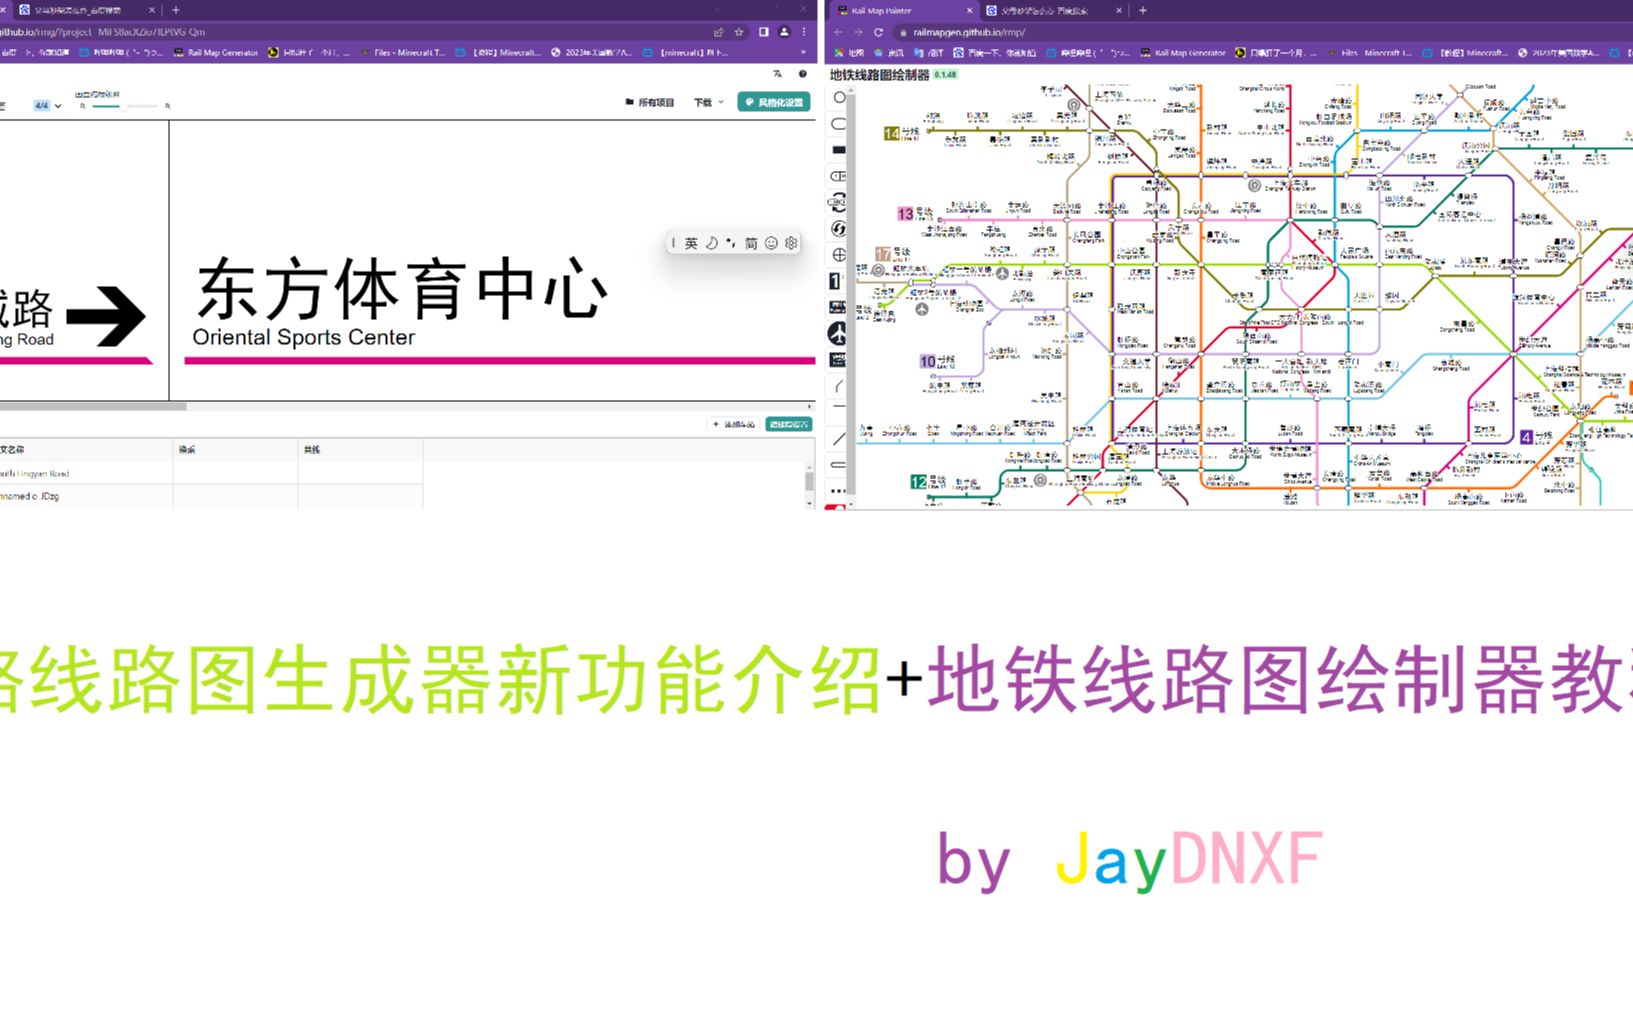The width and height of the screenshot is (1633, 1021).
Task: Open the Rail Map Generator bookmark in right browser
Action: click(x=1183, y=52)
